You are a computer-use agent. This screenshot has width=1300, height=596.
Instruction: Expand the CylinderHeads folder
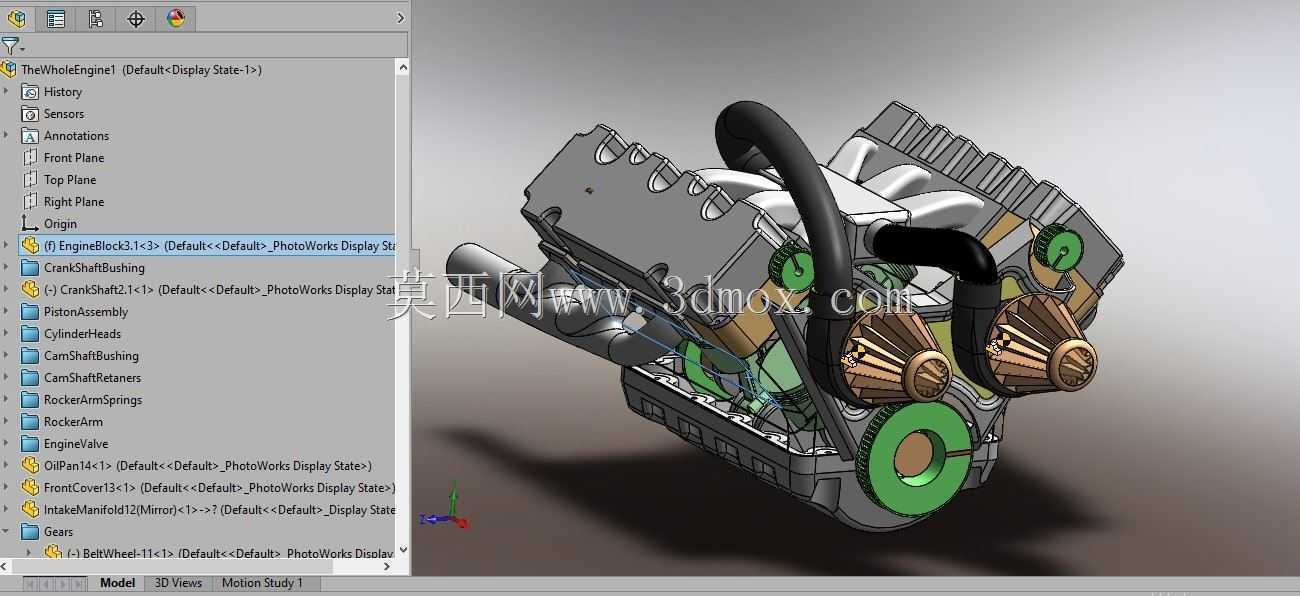(6, 334)
